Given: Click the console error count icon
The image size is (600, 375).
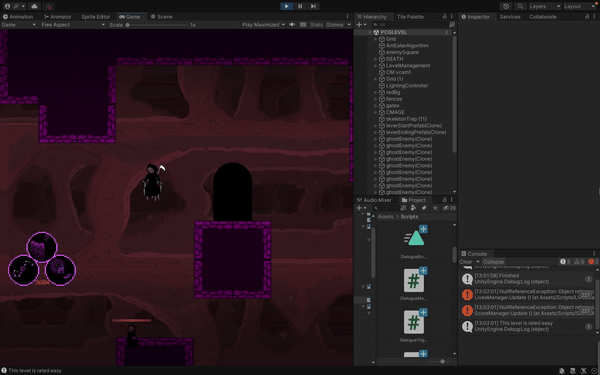Looking at the screenshot, I should point(593,262).
